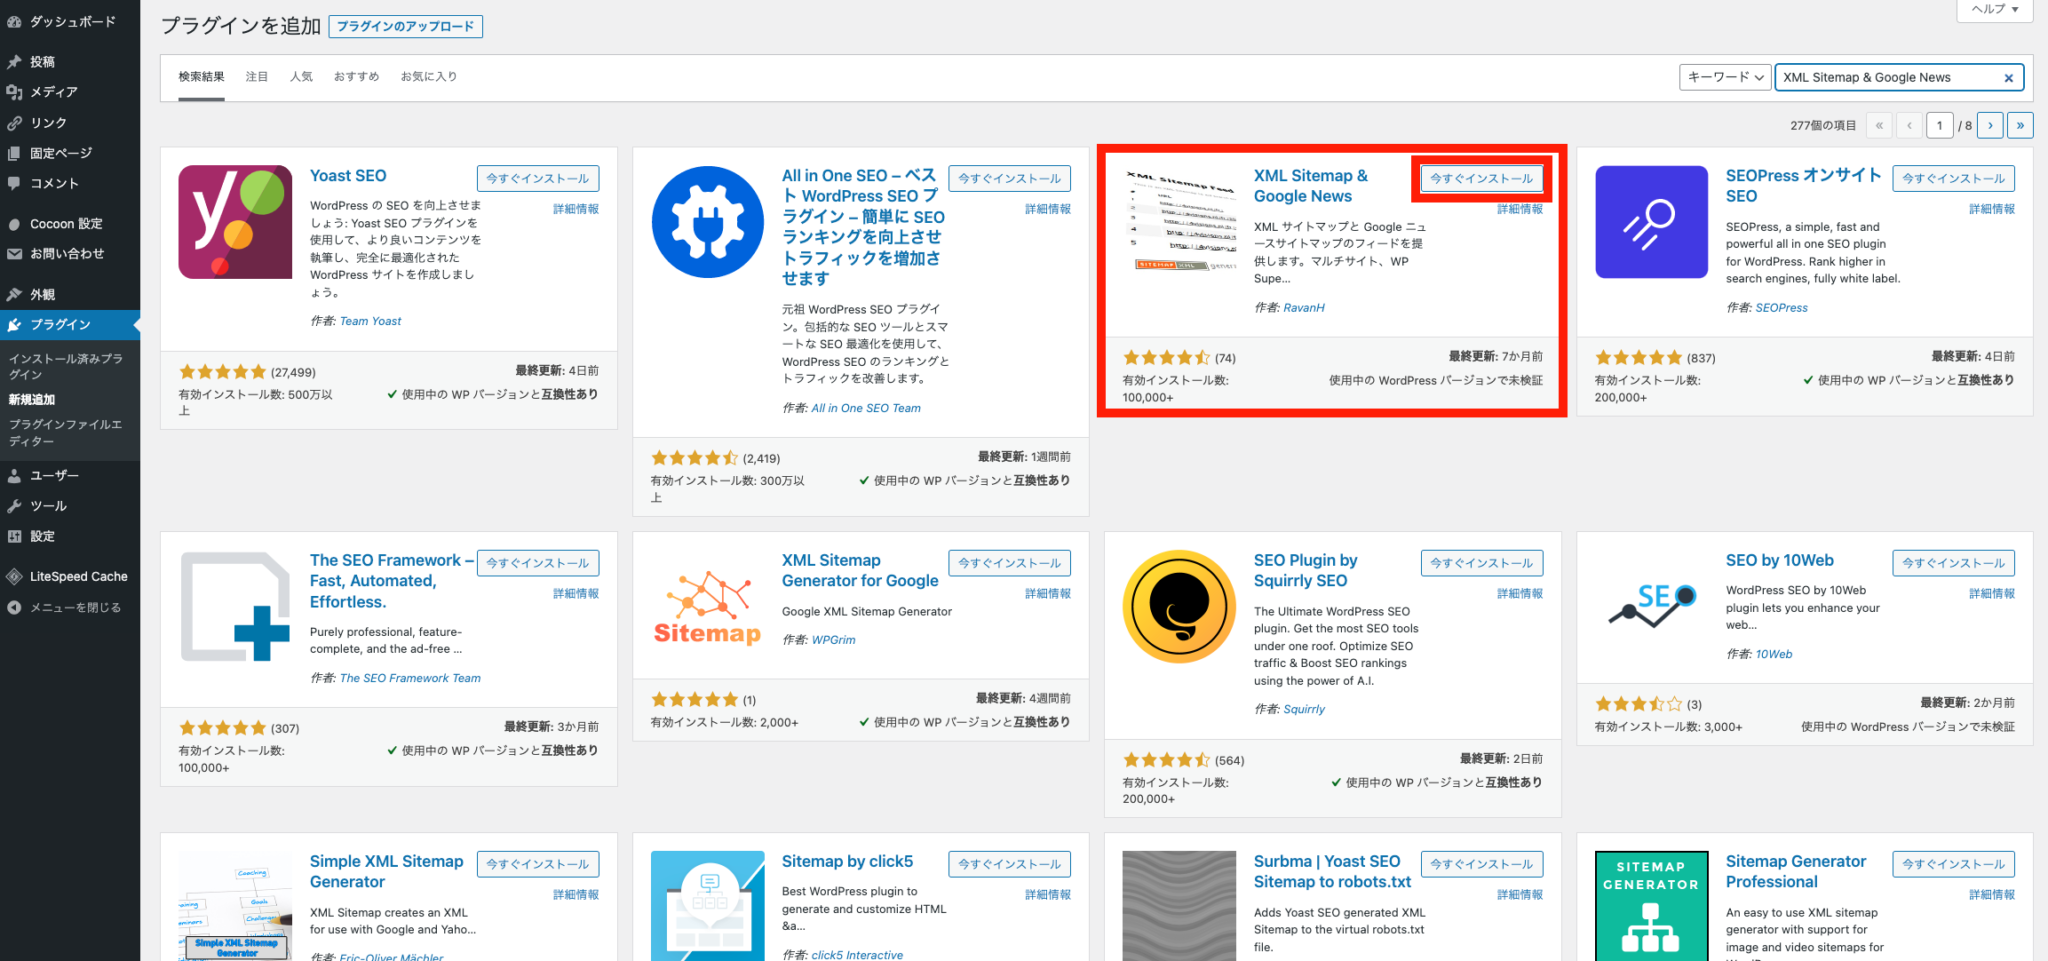The image size is (2048, 961).
Task: Install XML Sitemap & Google News plugin
Action: click(x=1481, y=178)
